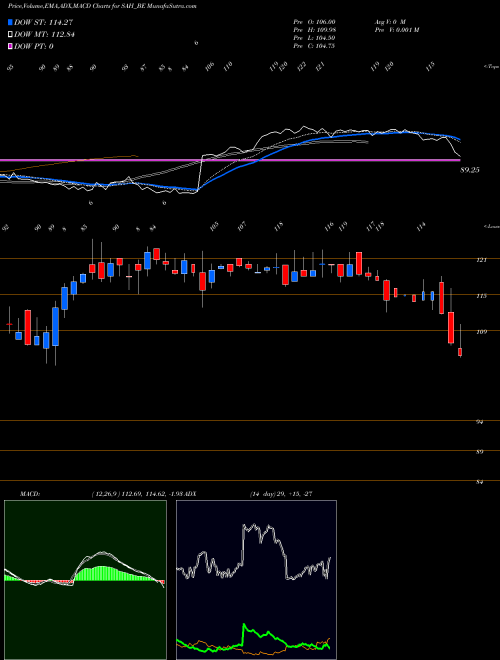Click the last red candlestick on the price chart

click(460, 352)
